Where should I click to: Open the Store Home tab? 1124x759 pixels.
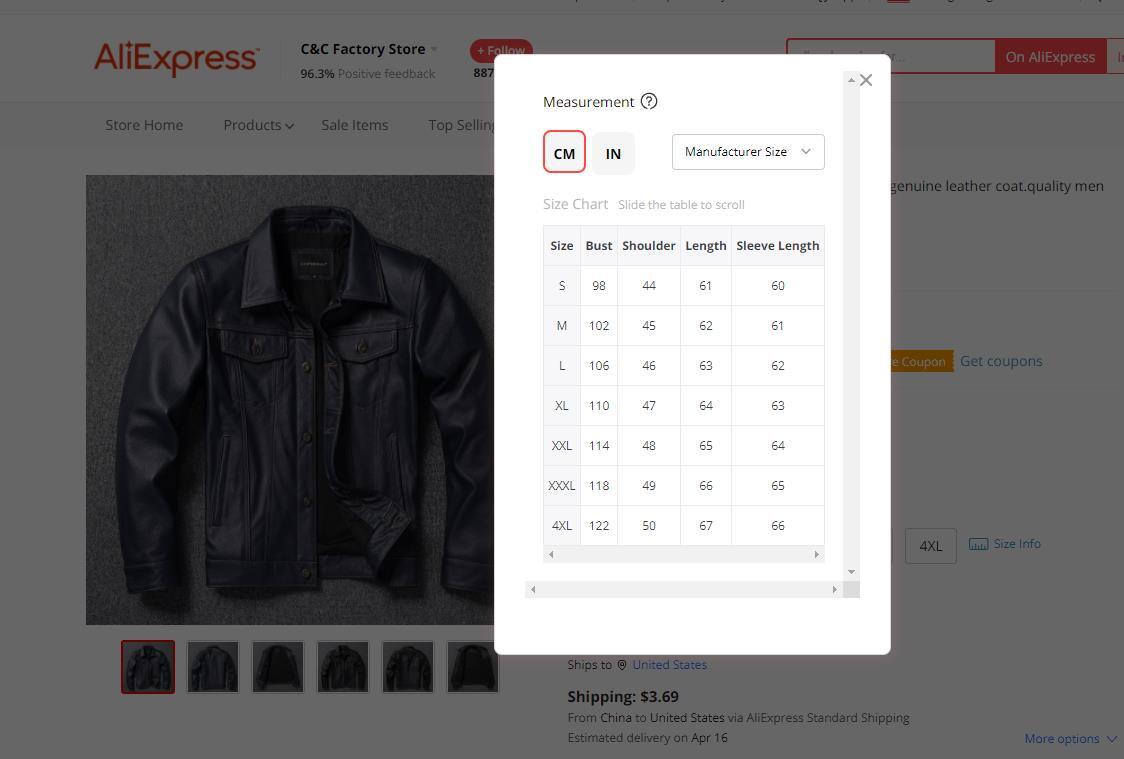[x=144, y=125]
